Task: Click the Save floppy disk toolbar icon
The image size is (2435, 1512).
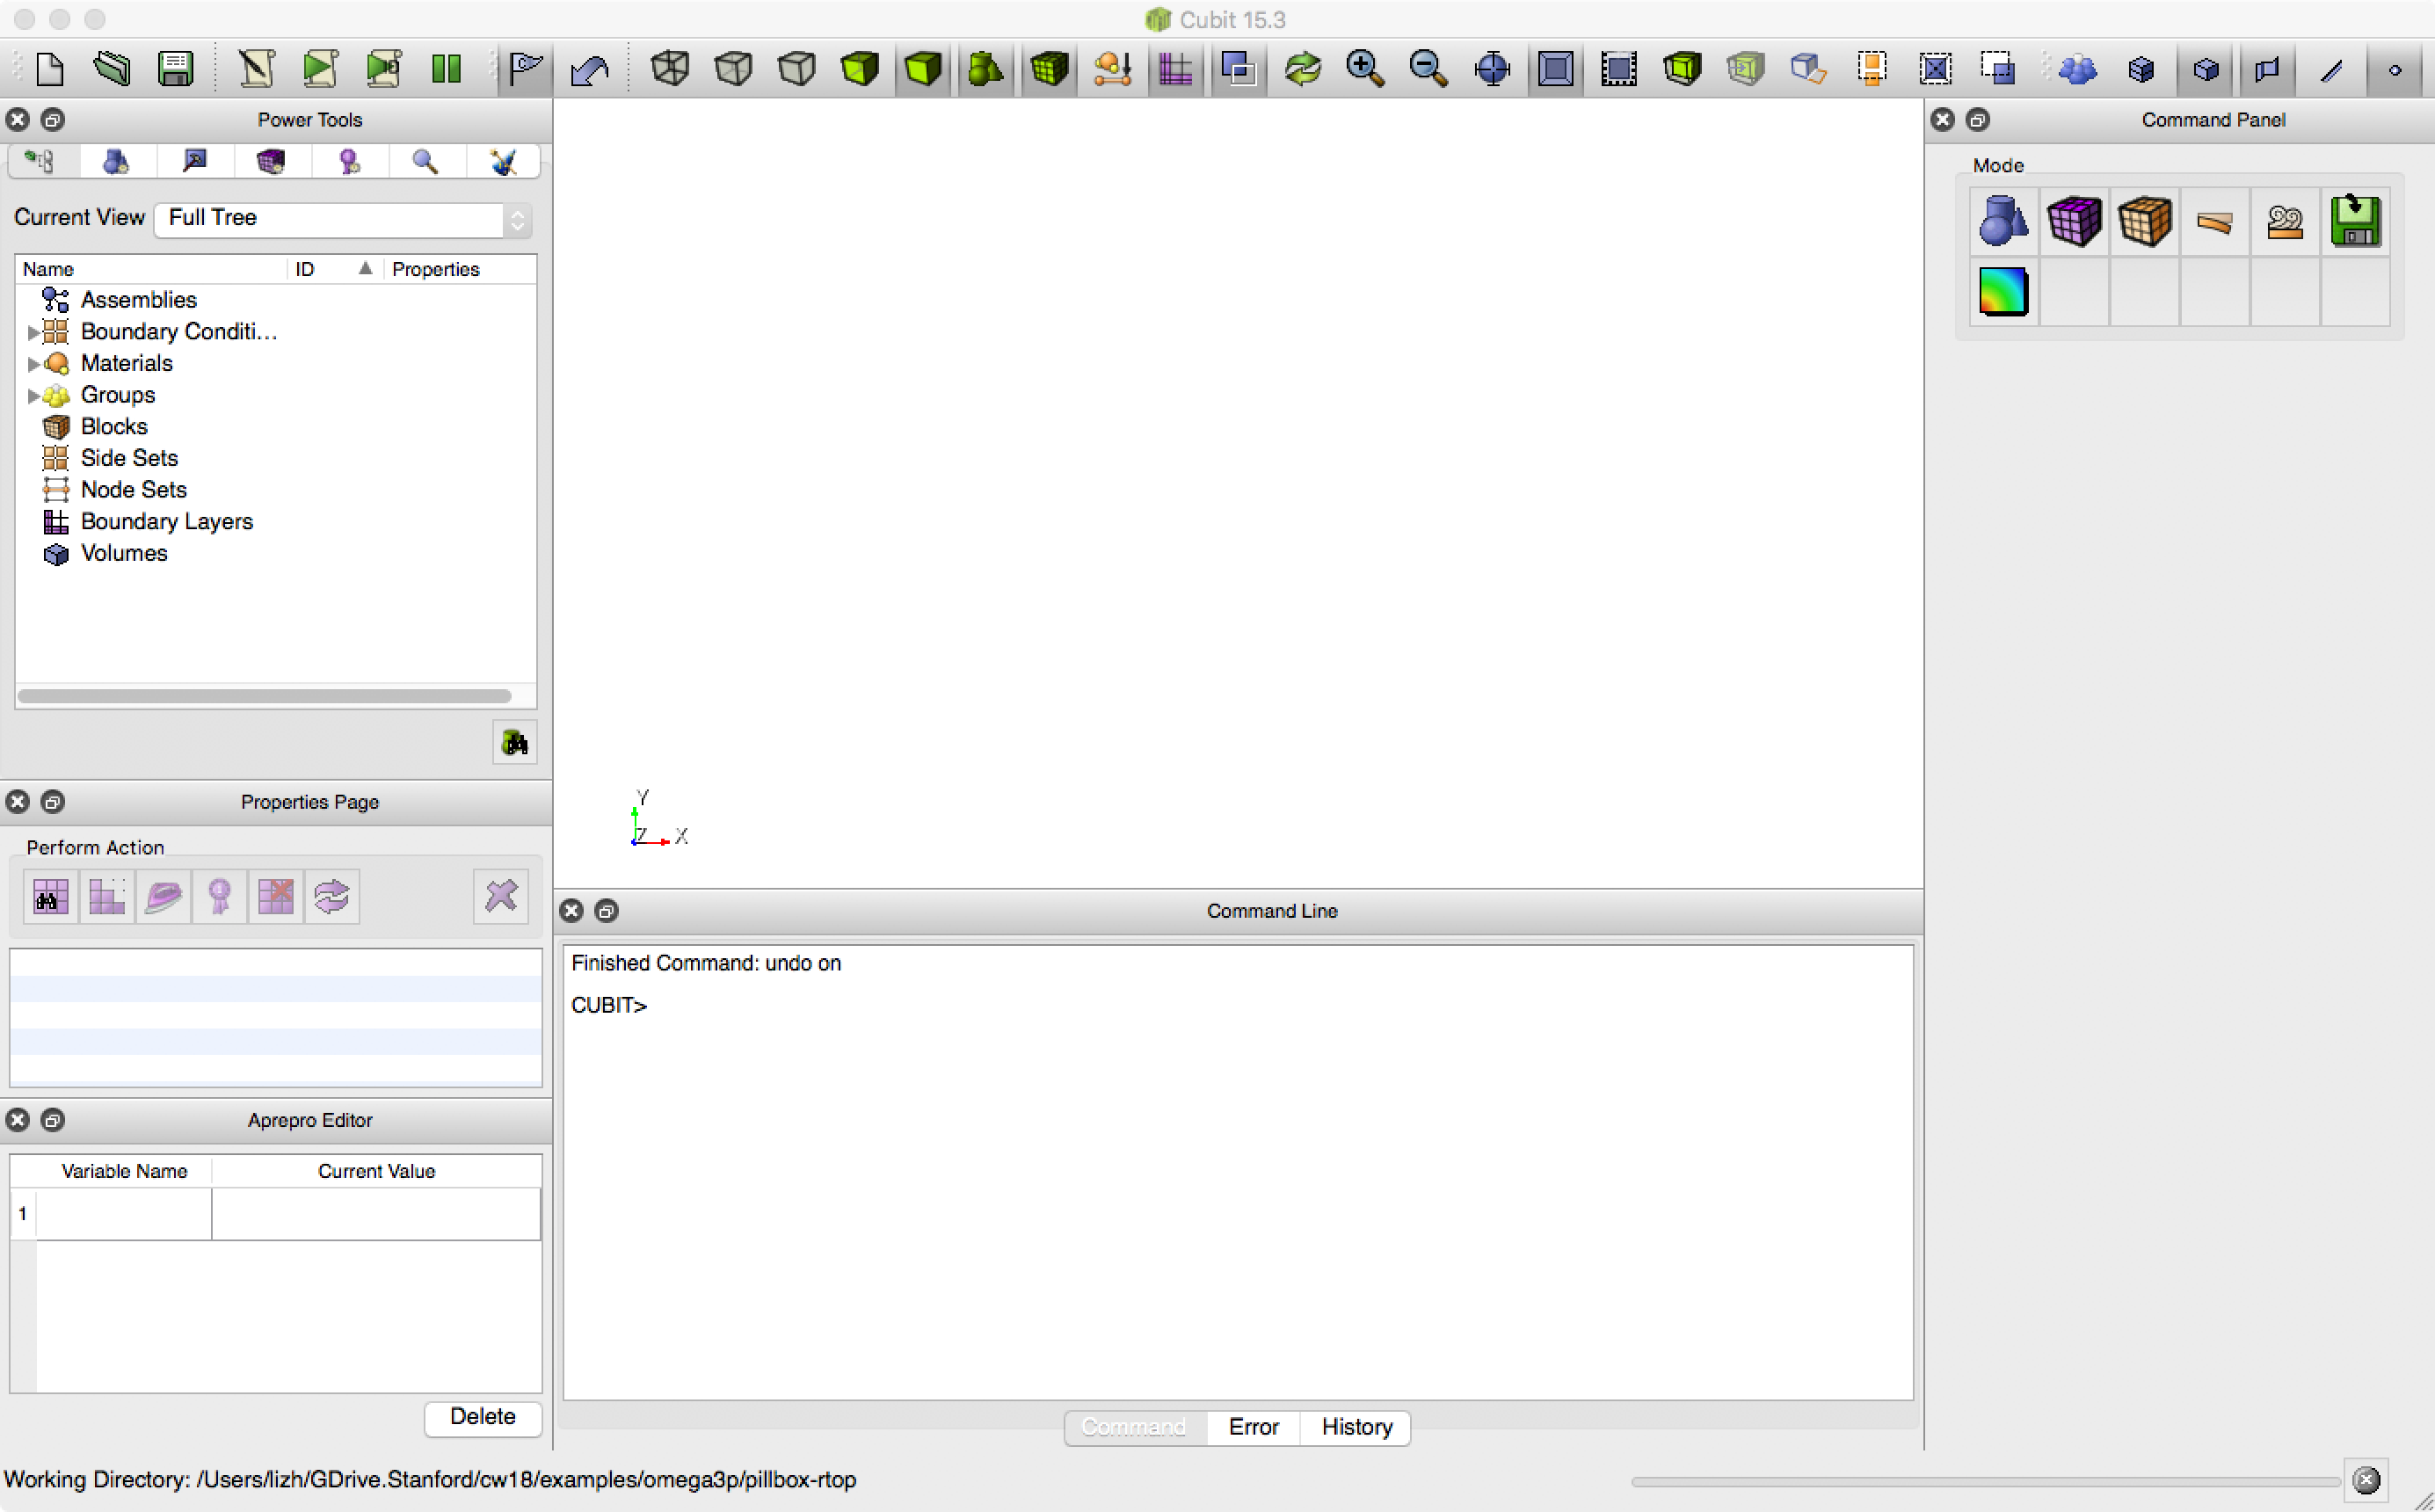Action: coord(175,69)
